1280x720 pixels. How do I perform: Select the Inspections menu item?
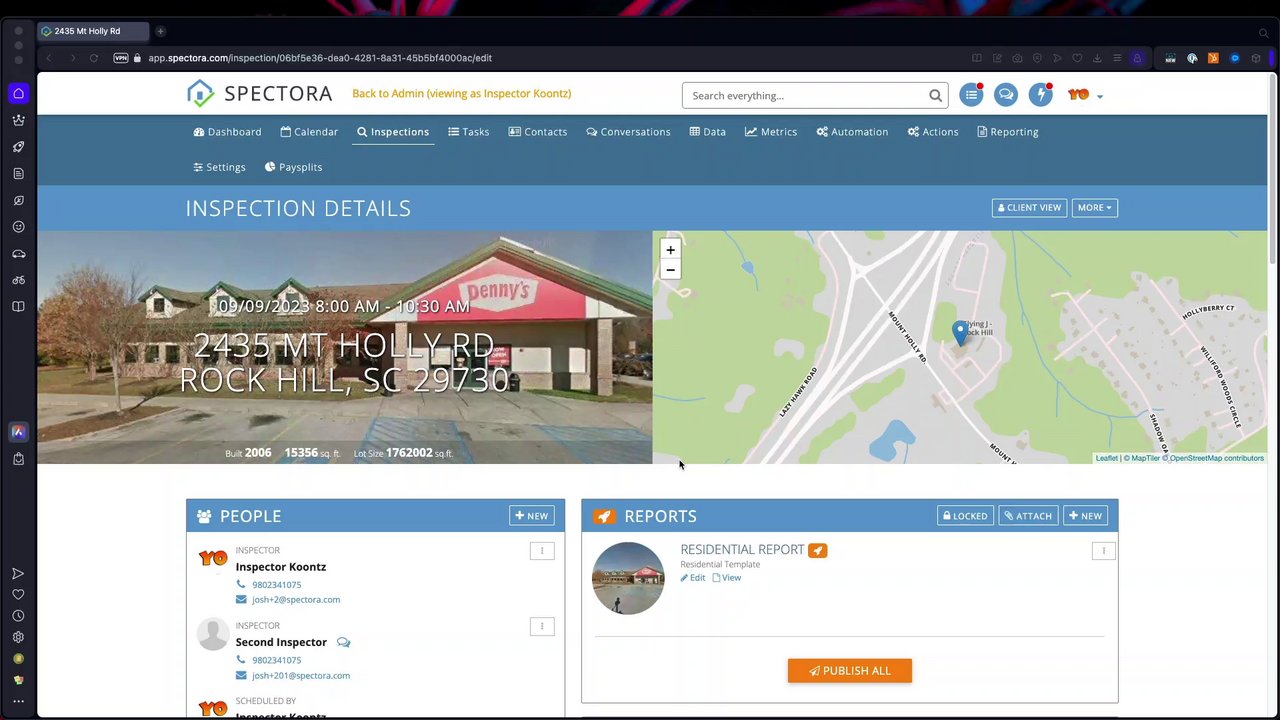(393, 132)
